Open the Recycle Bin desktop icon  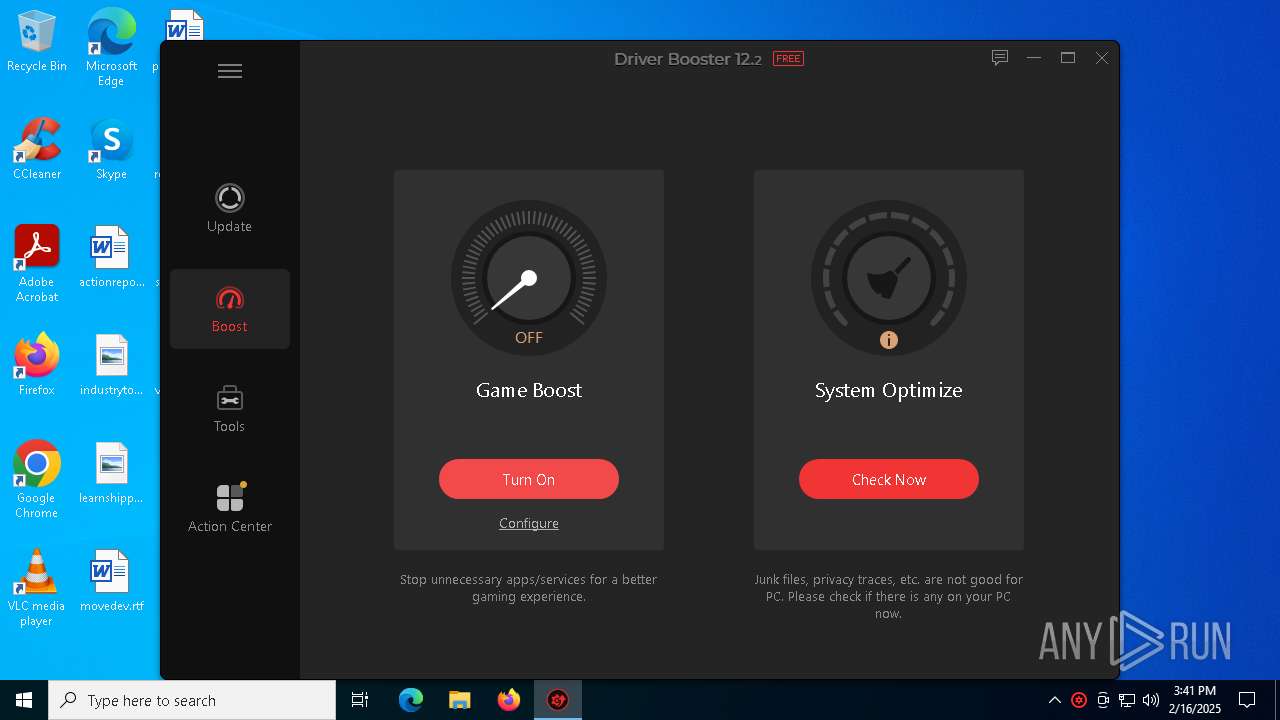[37, 41]
